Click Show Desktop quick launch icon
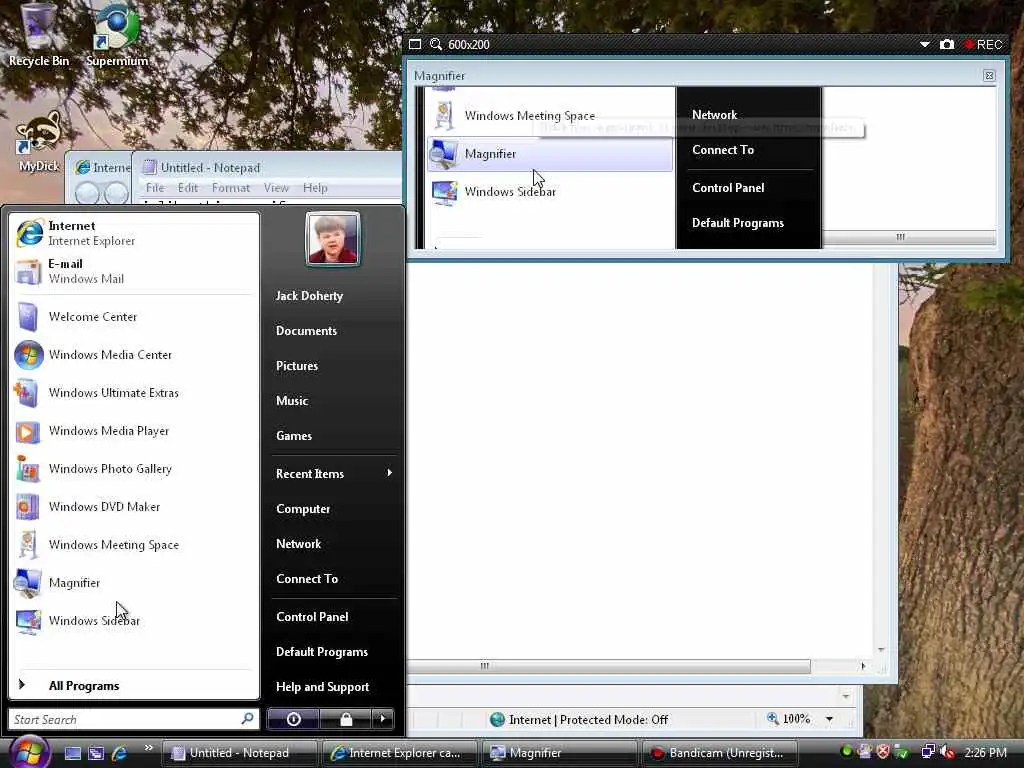 tap(72, 753)
